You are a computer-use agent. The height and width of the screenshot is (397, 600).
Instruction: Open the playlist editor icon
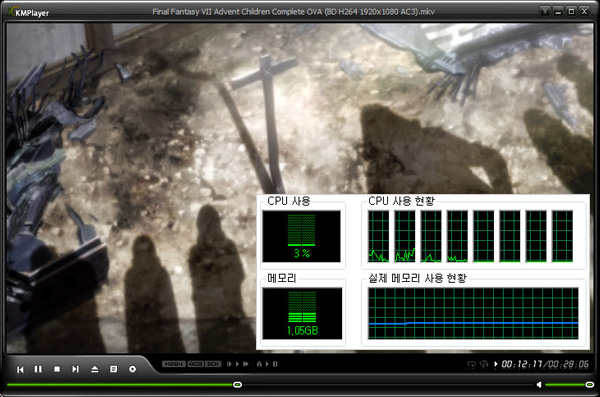point(114,369)
